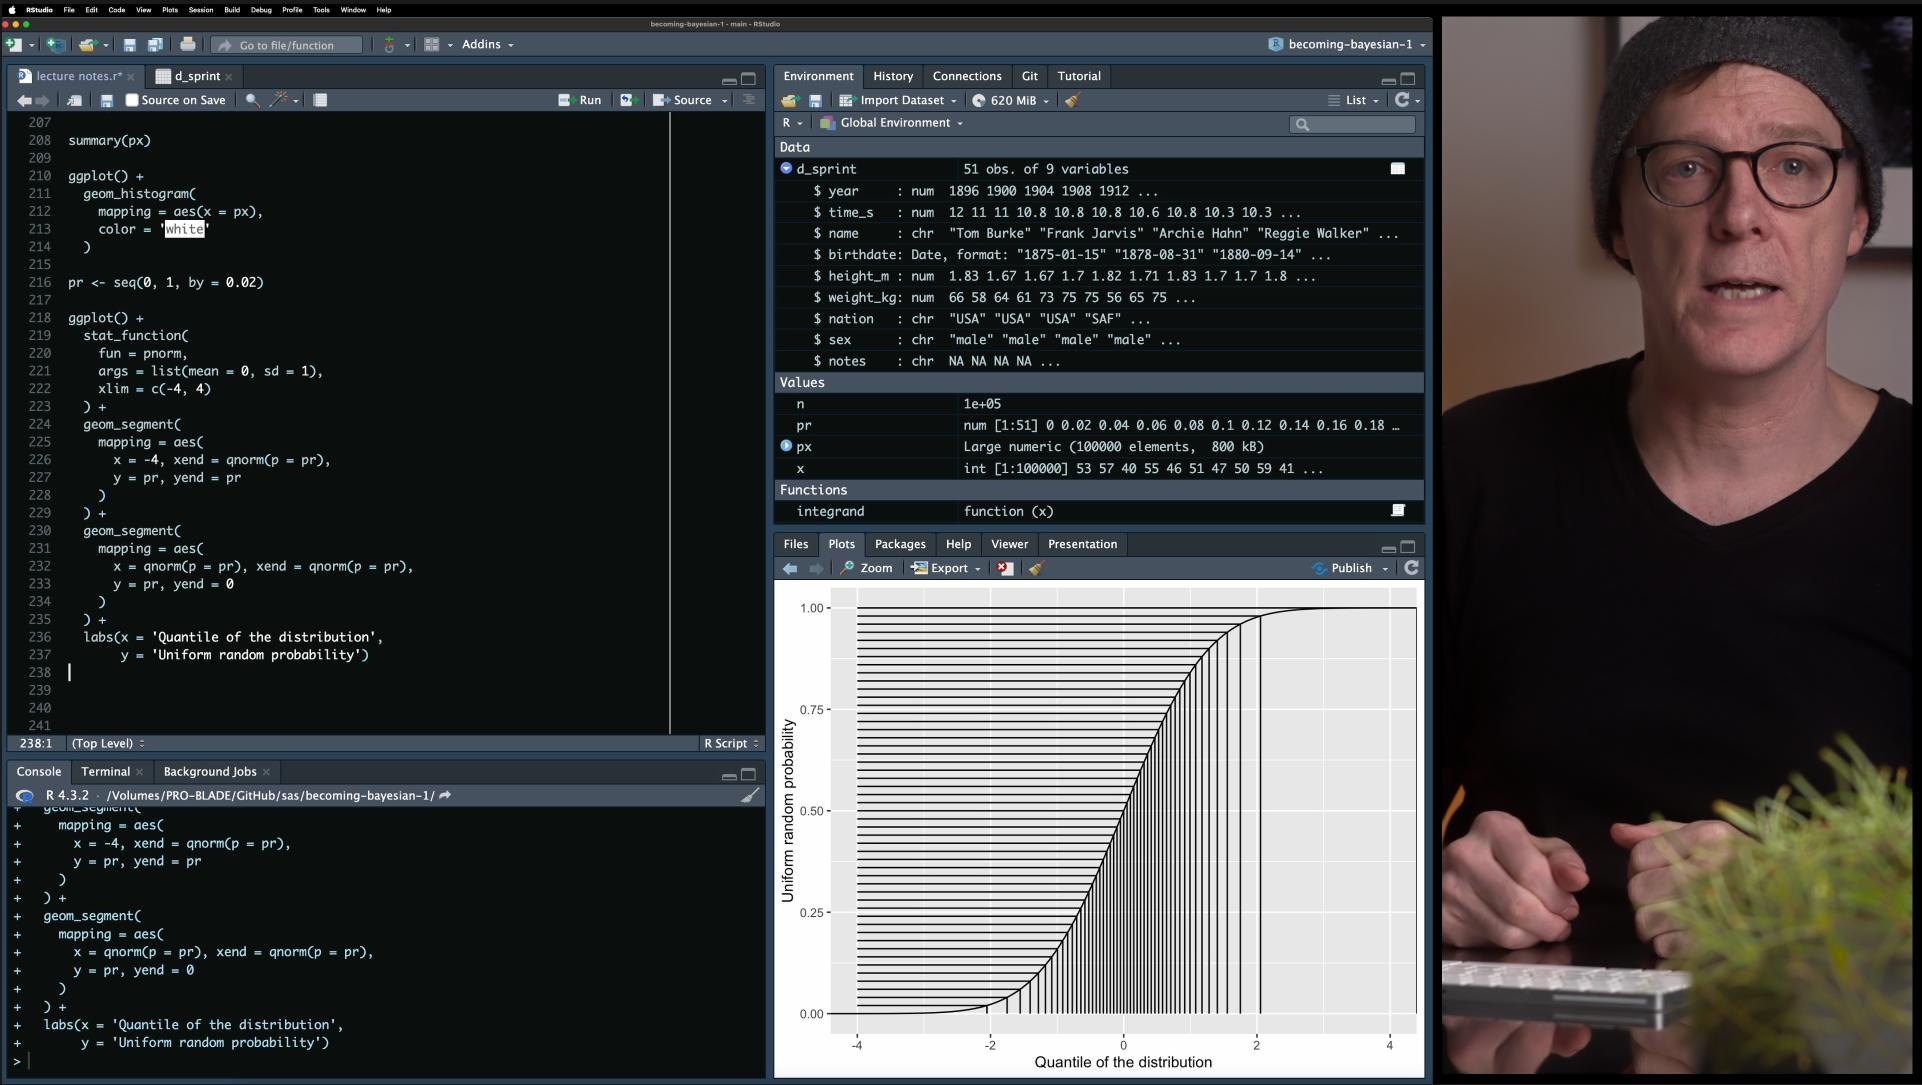Maximize the Plots pane

coord(1408,547)
